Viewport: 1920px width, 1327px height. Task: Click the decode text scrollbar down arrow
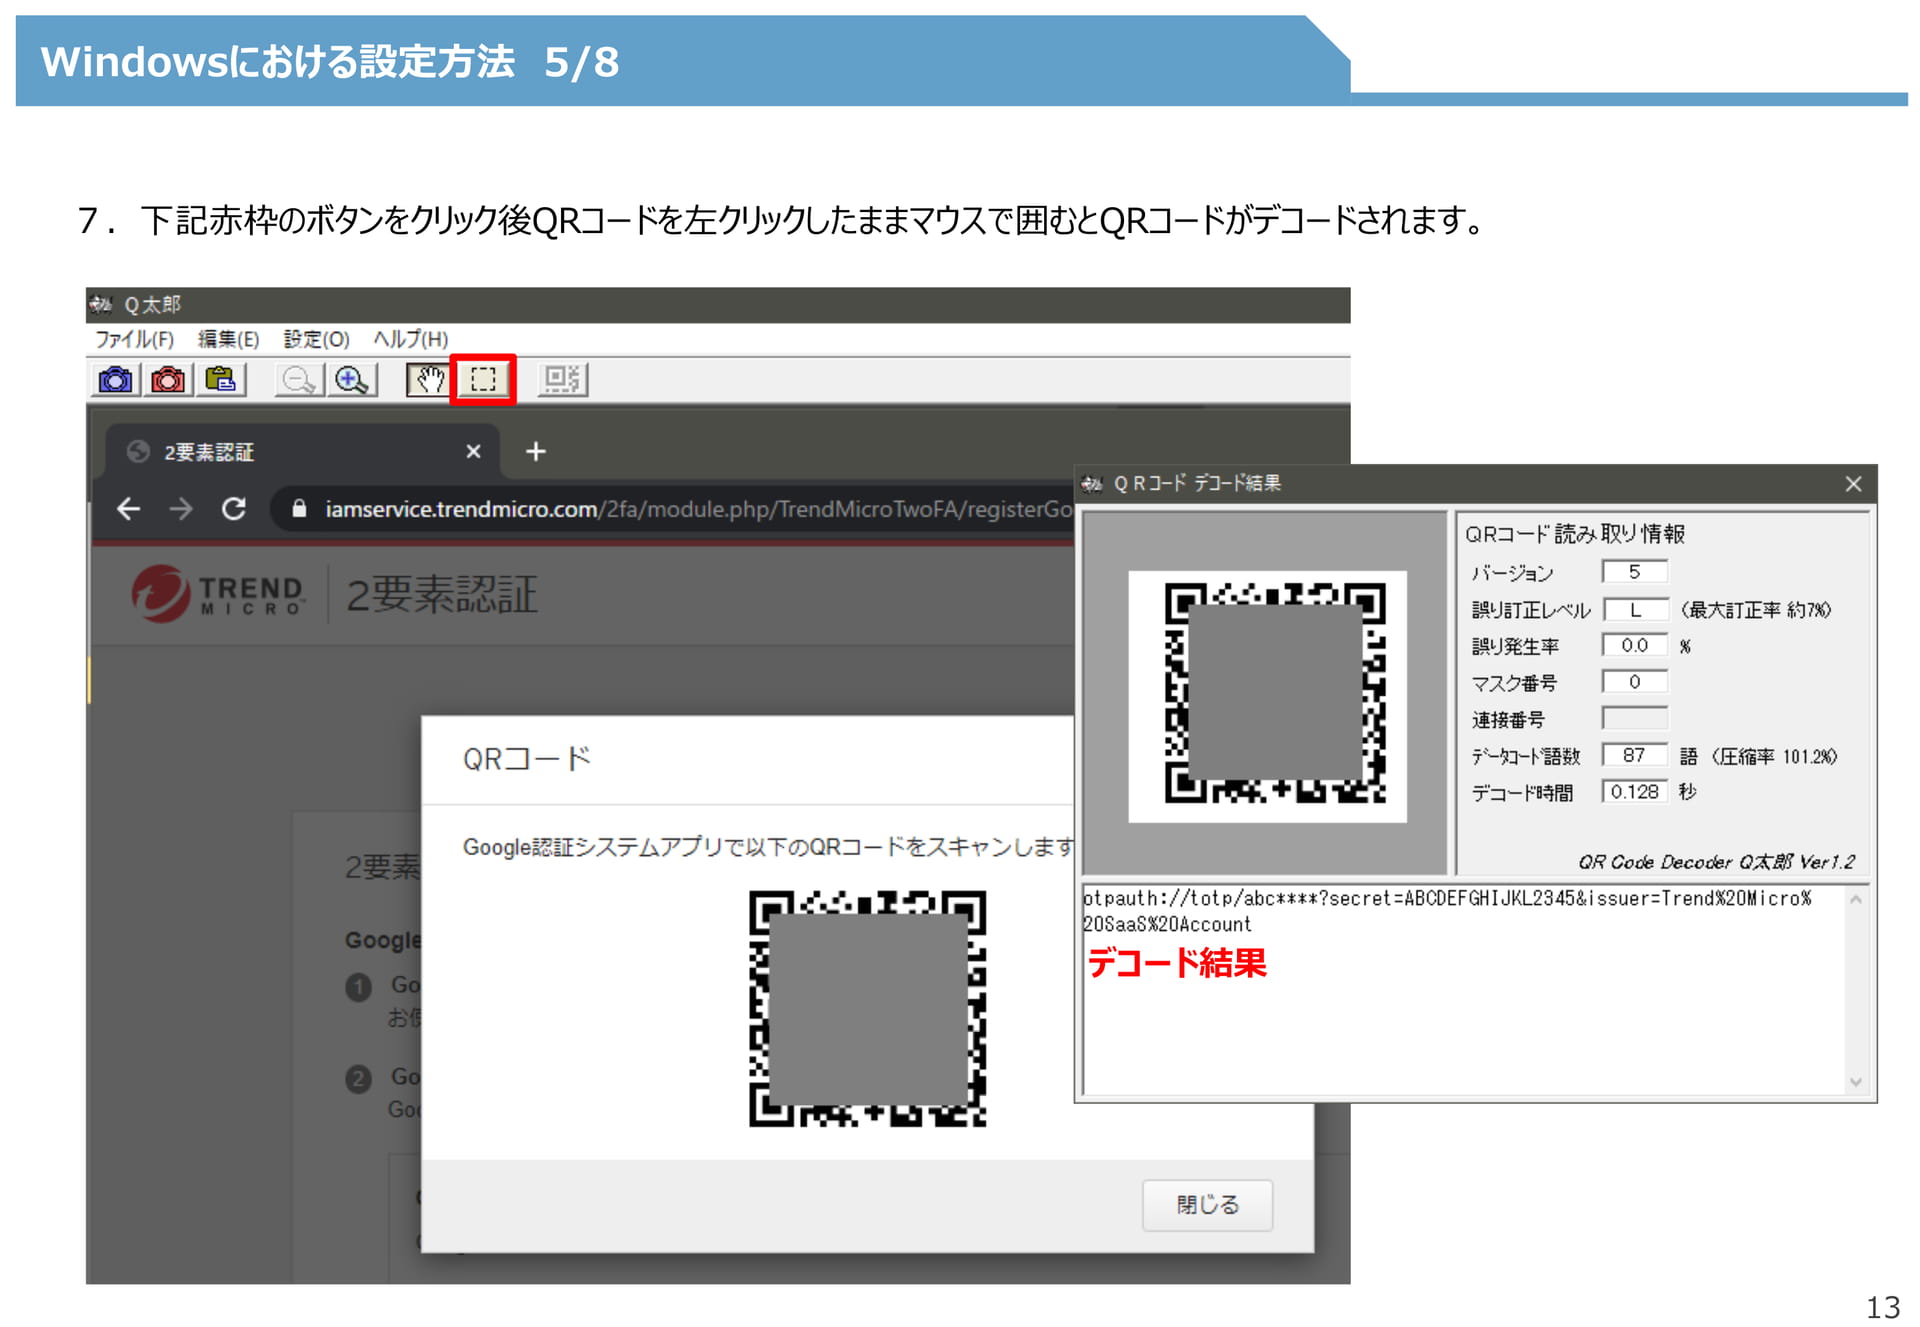pyautogui.click(x=1856, y=1082)
